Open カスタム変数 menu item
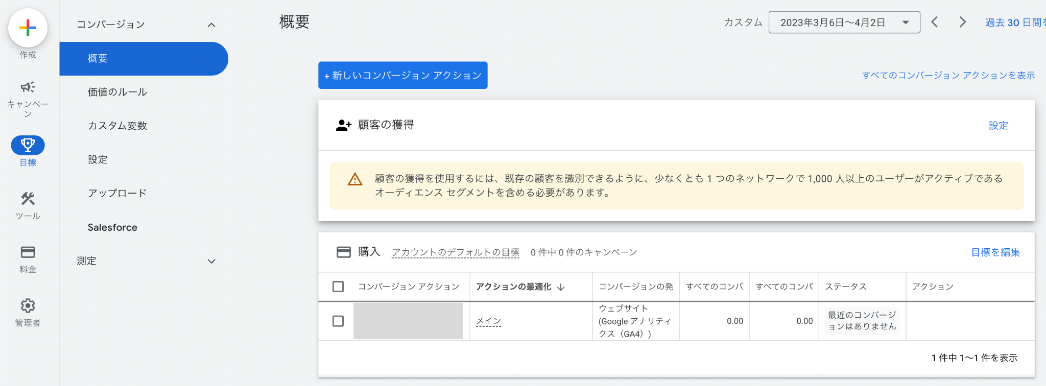This screenshot has height=386, width=1046. 117,126
